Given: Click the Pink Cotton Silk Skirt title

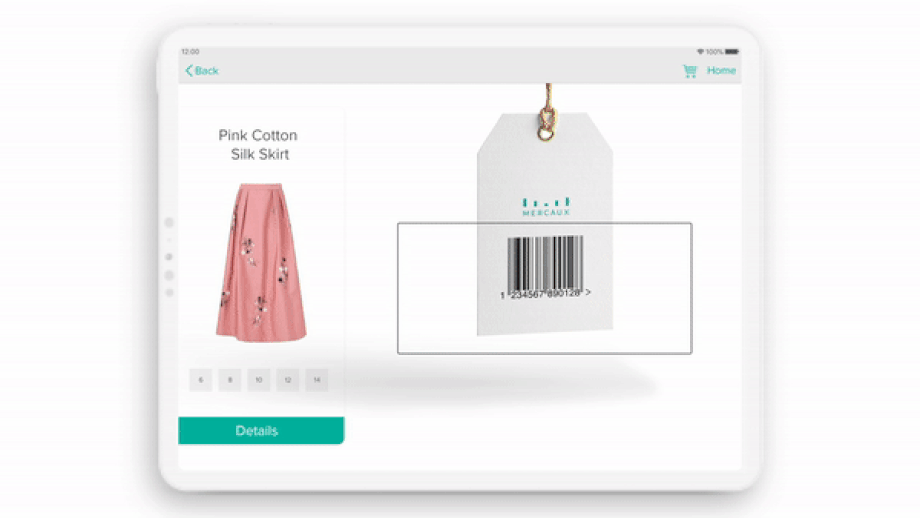Looking at the screenshot, I should (x=258, y=145).
